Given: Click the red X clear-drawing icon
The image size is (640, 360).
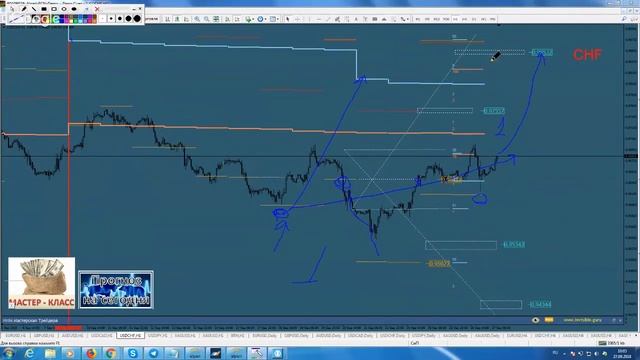Looking at the screenshot, I should tap(97, 9).
